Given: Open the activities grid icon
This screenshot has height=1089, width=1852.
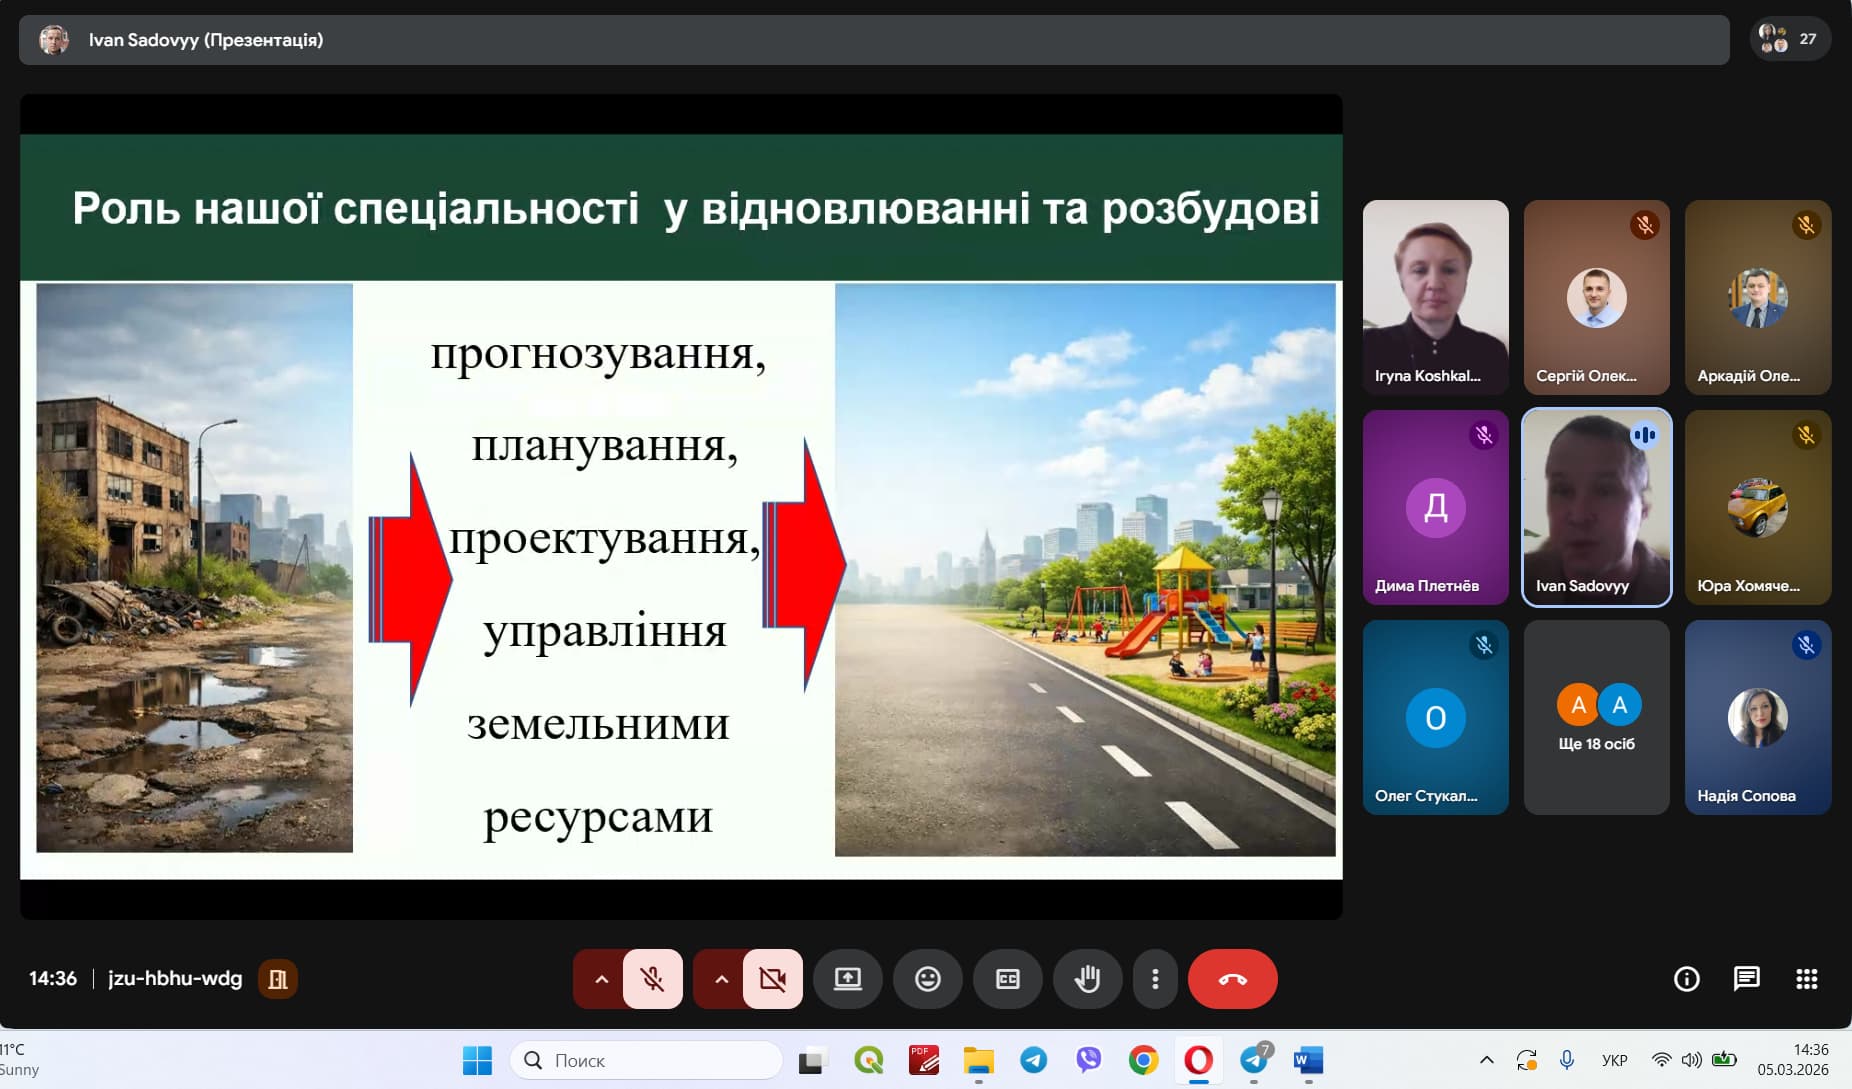Looking at the screenshot, I should [1806, 979].
